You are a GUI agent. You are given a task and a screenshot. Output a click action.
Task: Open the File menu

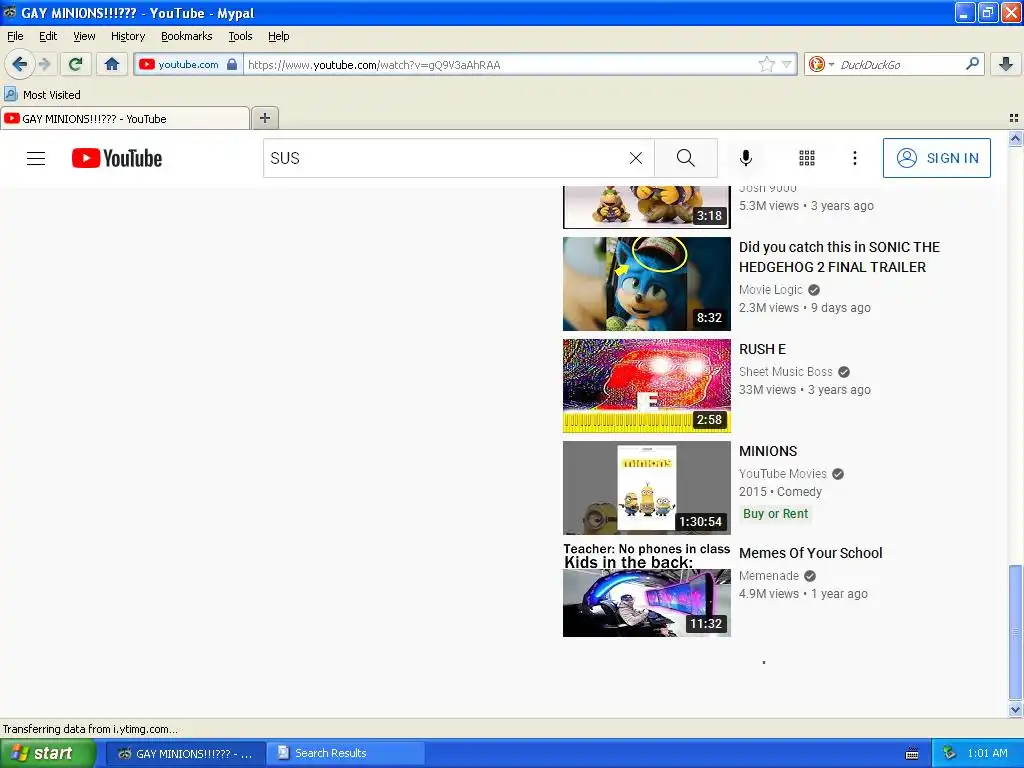point(15,36)
